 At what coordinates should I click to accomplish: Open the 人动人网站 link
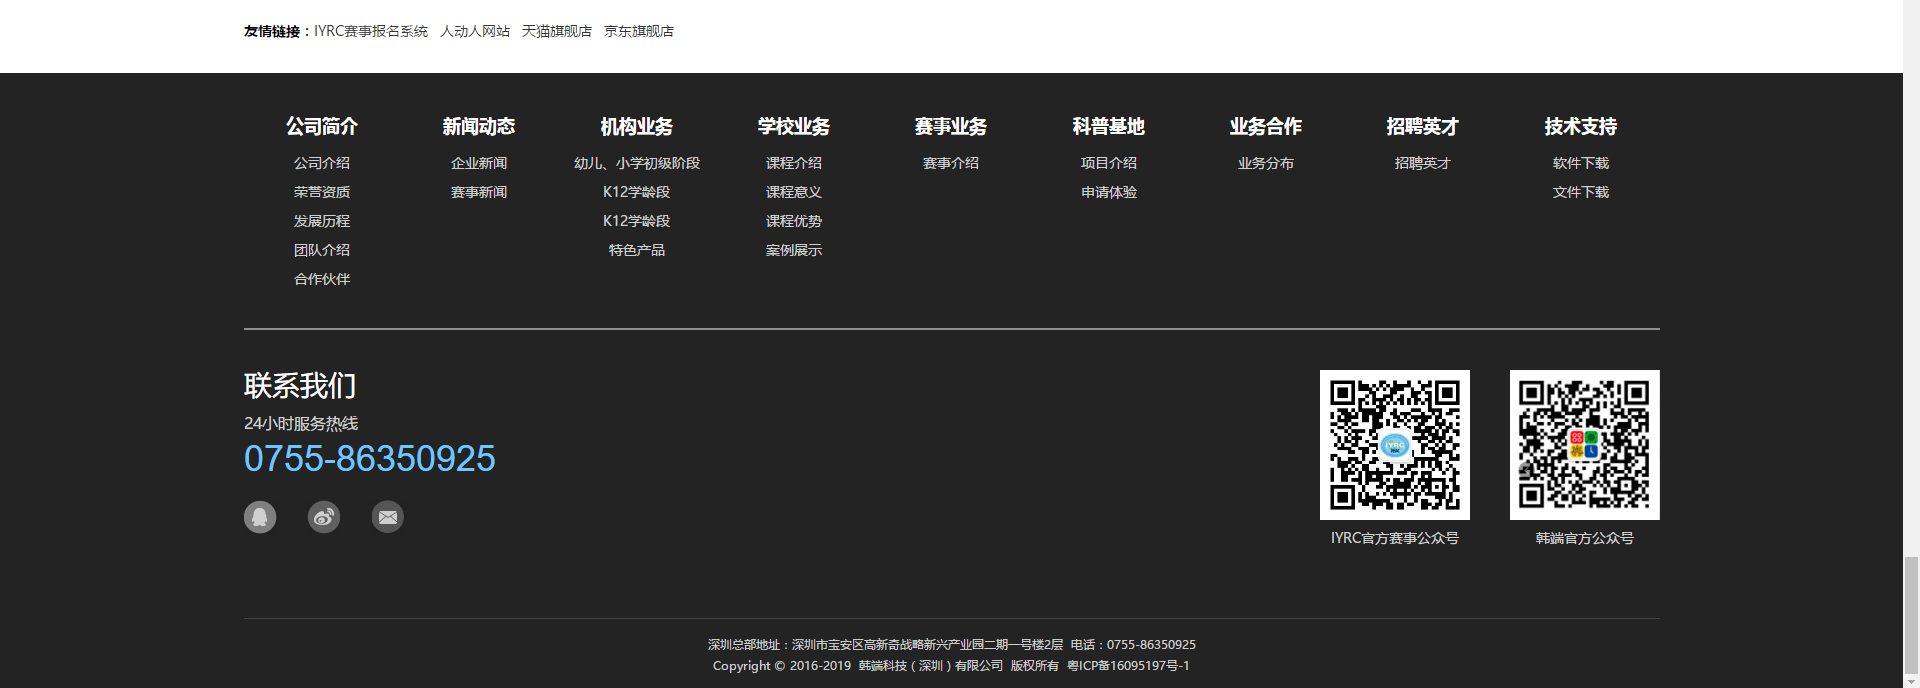tap(475, 31)
